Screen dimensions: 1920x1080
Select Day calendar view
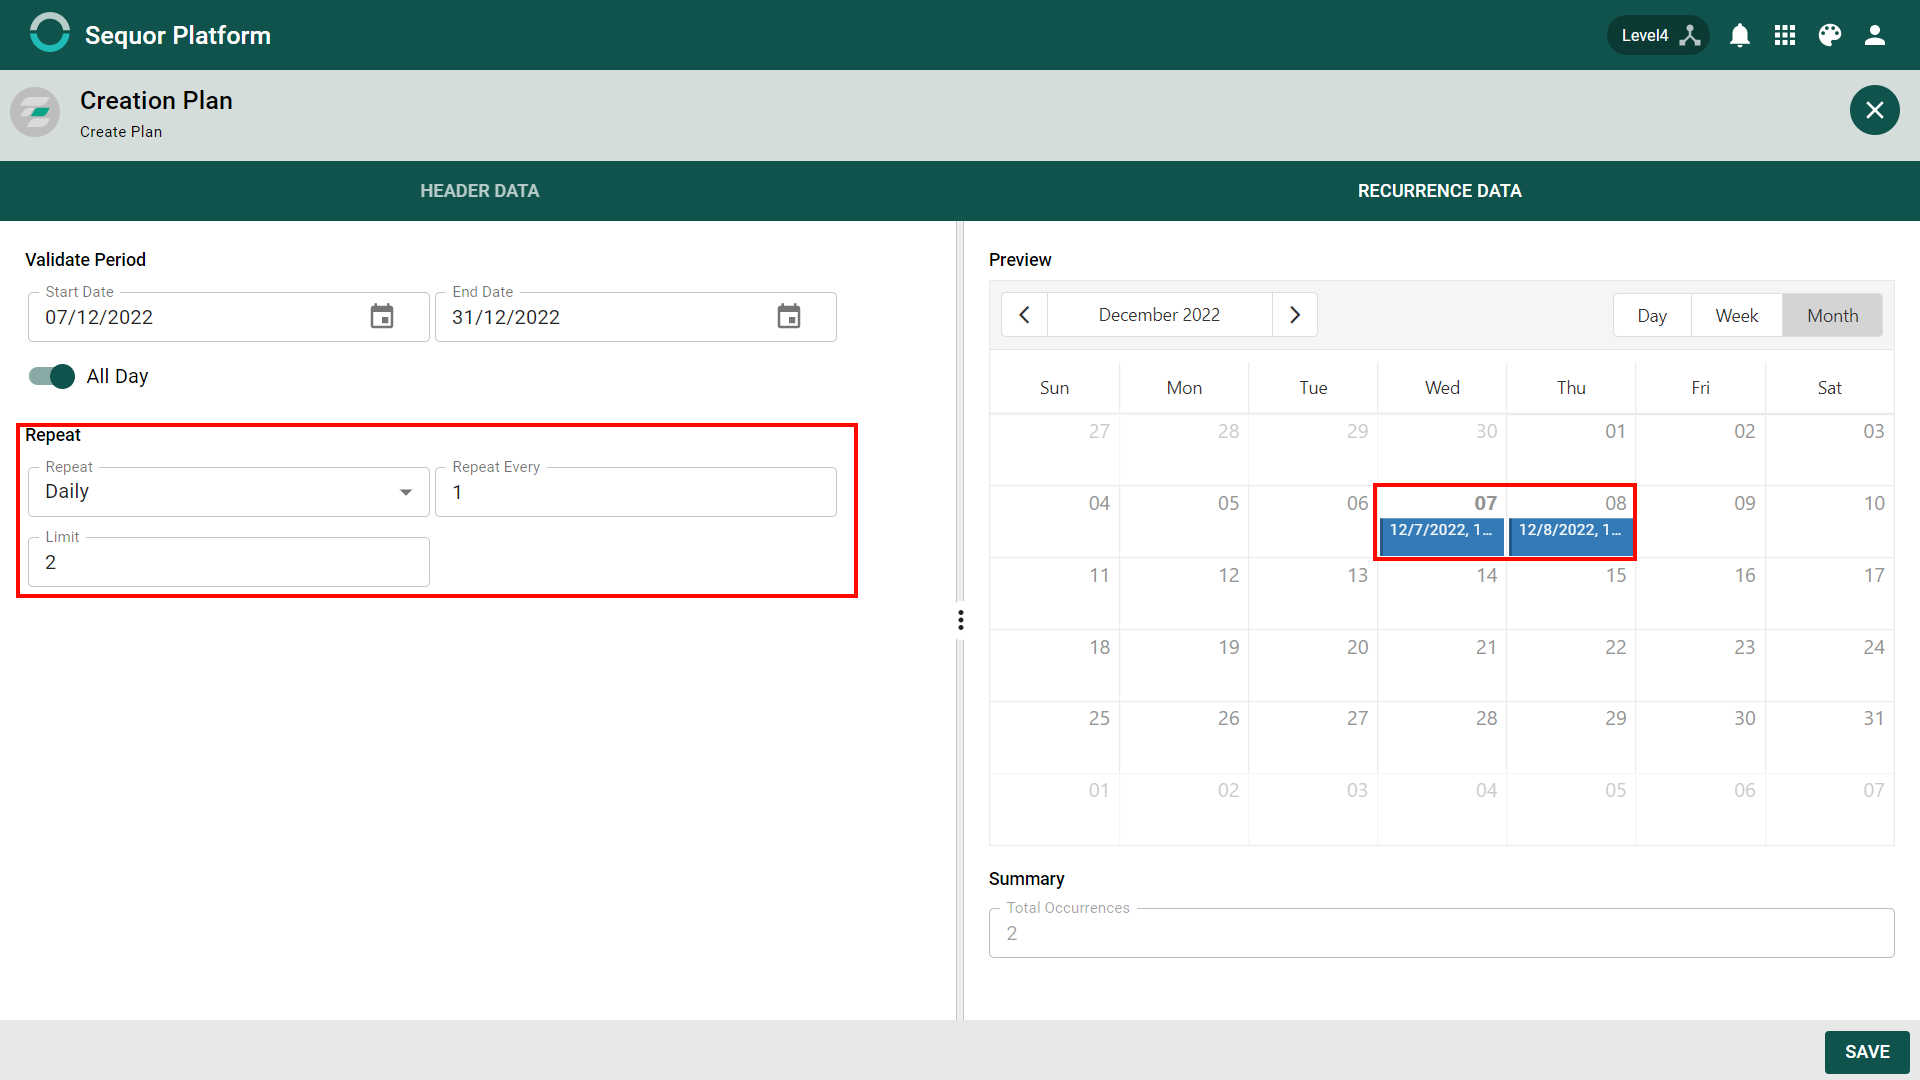[x=1652, y=315]
